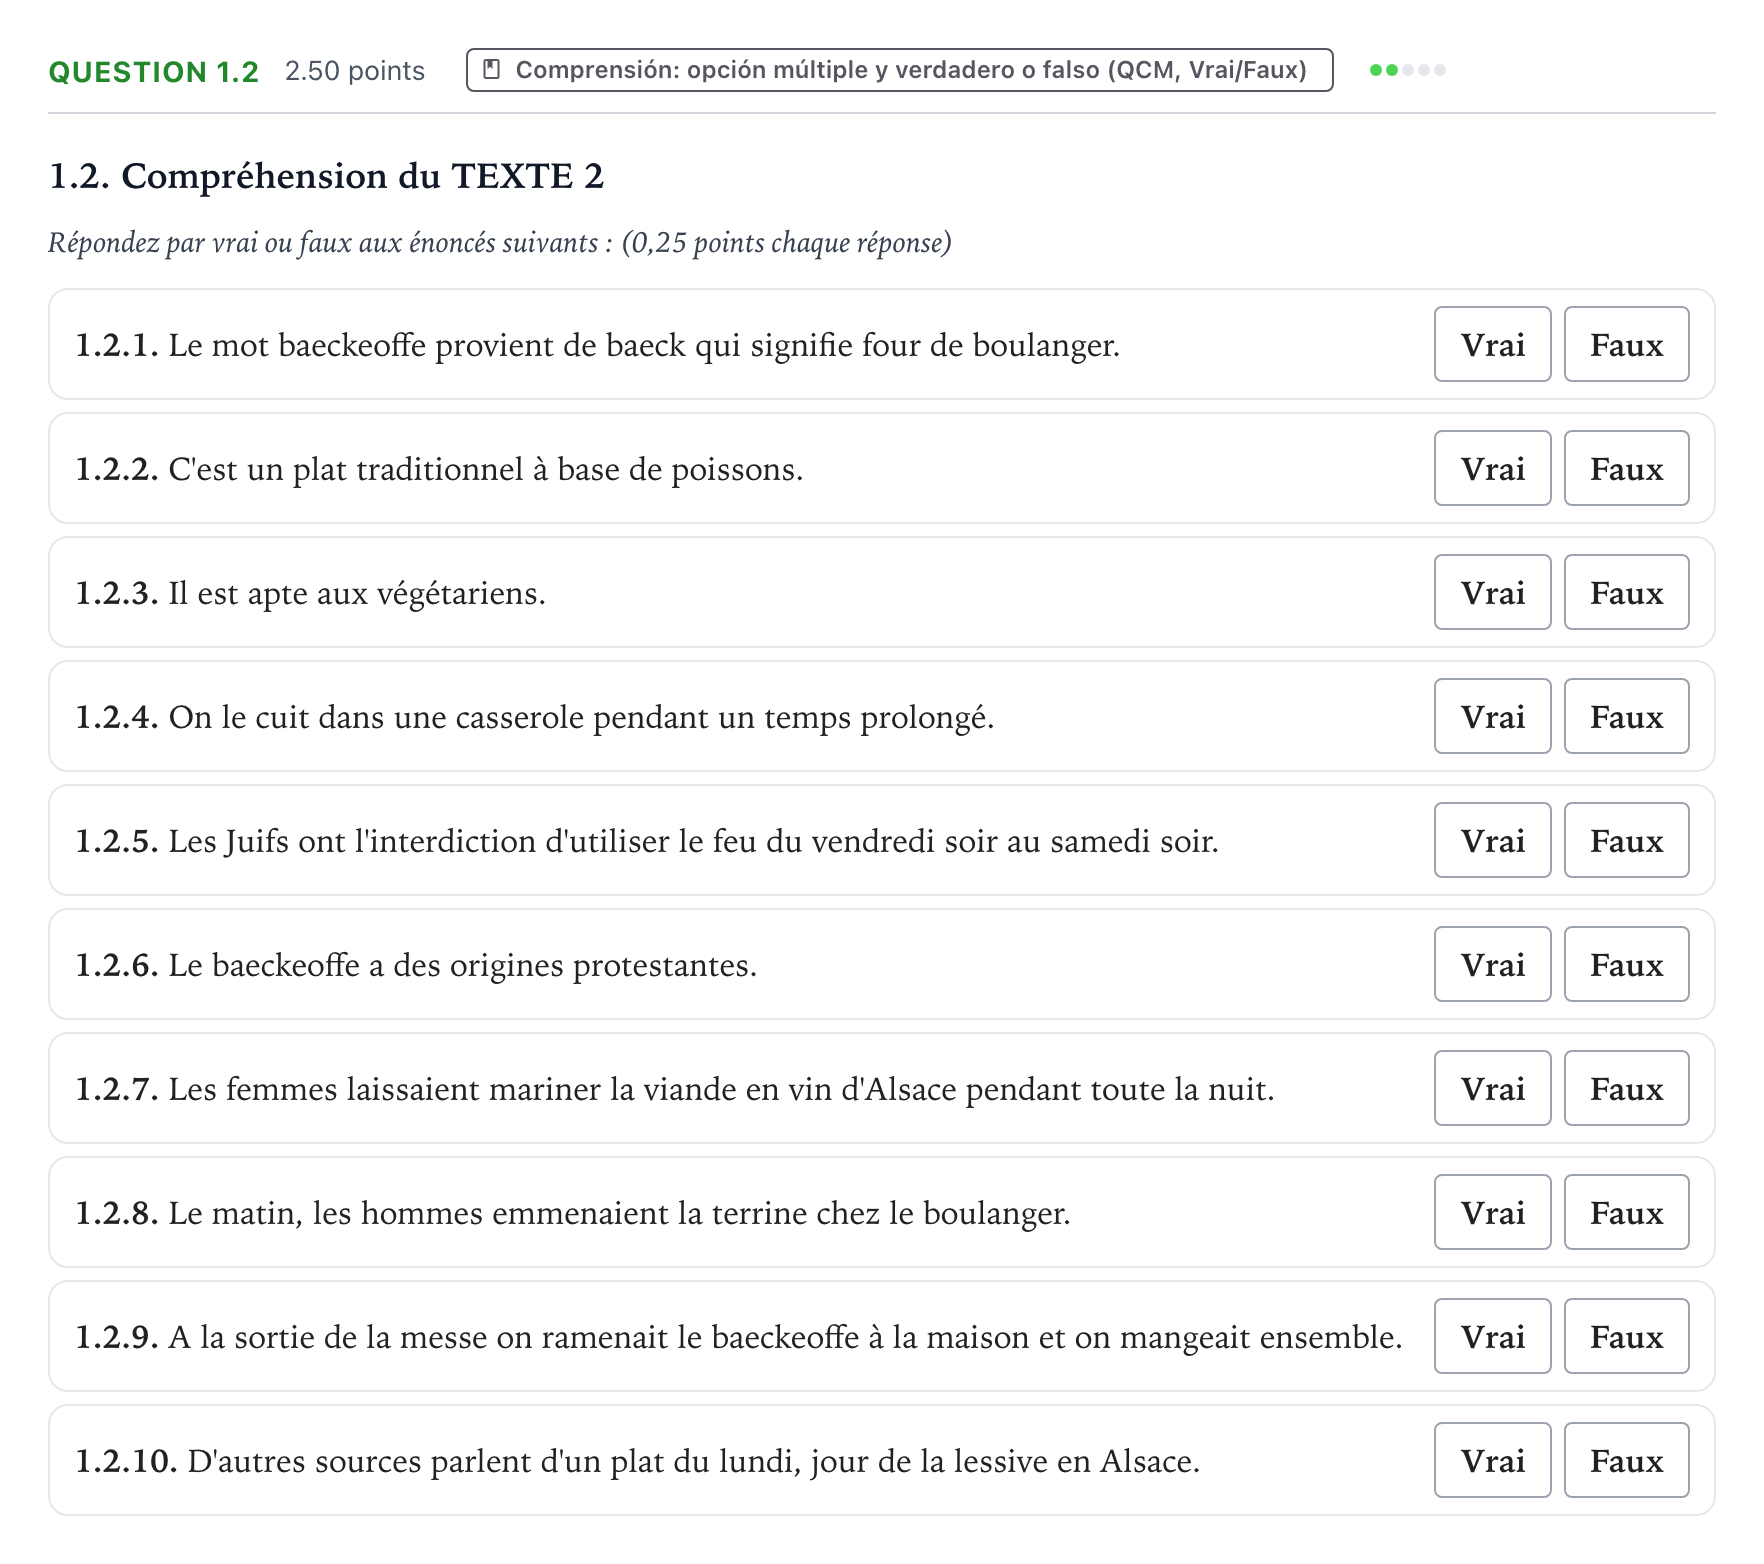Choose Vrai for boulanger terrine statement 1.2.8
The height and width of the screenshot is (1564, 1764).
click(x=1492, y=1212)
